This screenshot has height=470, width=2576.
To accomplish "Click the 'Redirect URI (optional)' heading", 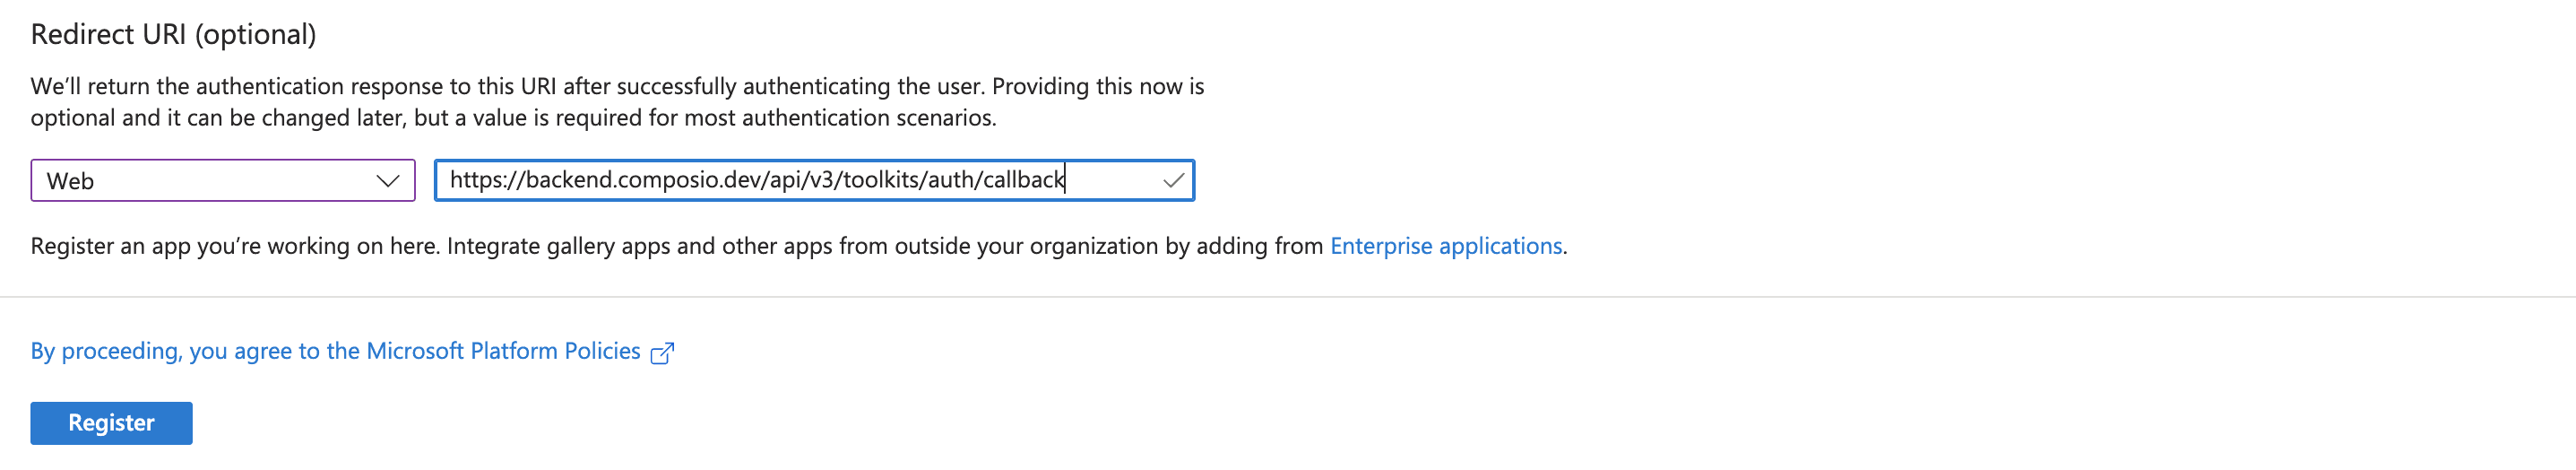I will tap(173, 35).
